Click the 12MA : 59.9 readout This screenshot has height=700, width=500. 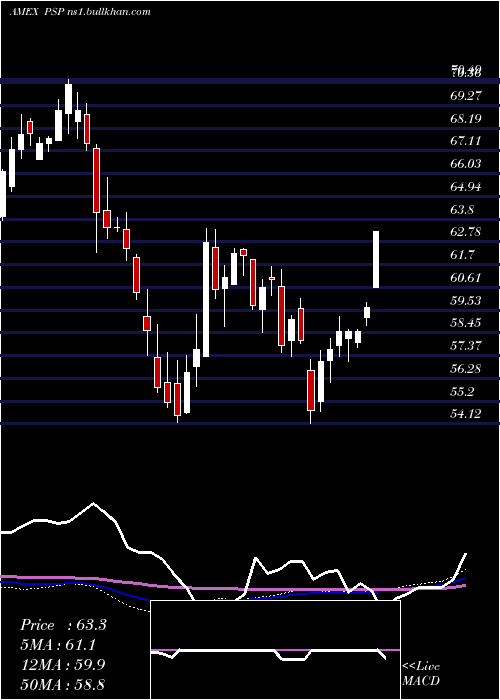63,665
